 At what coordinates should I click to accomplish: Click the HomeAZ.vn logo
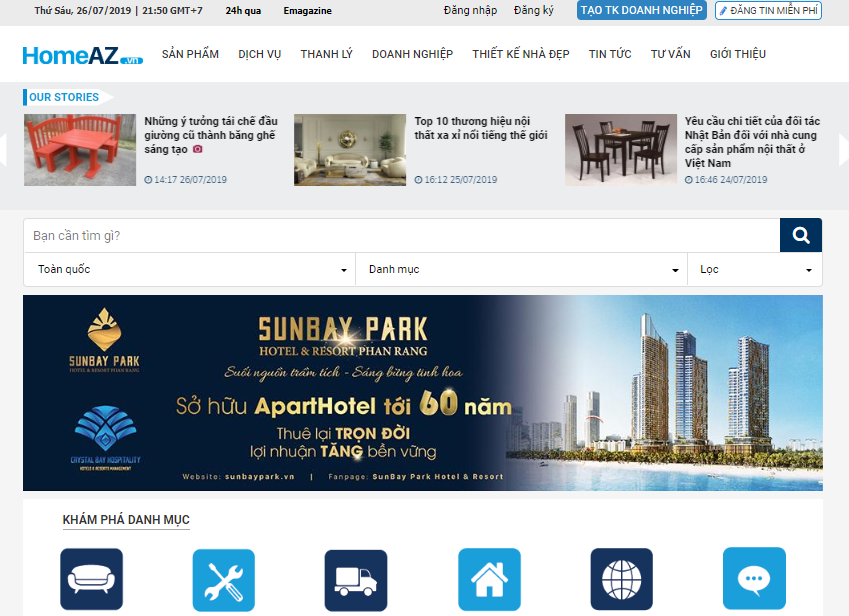[x=82, y=55]
